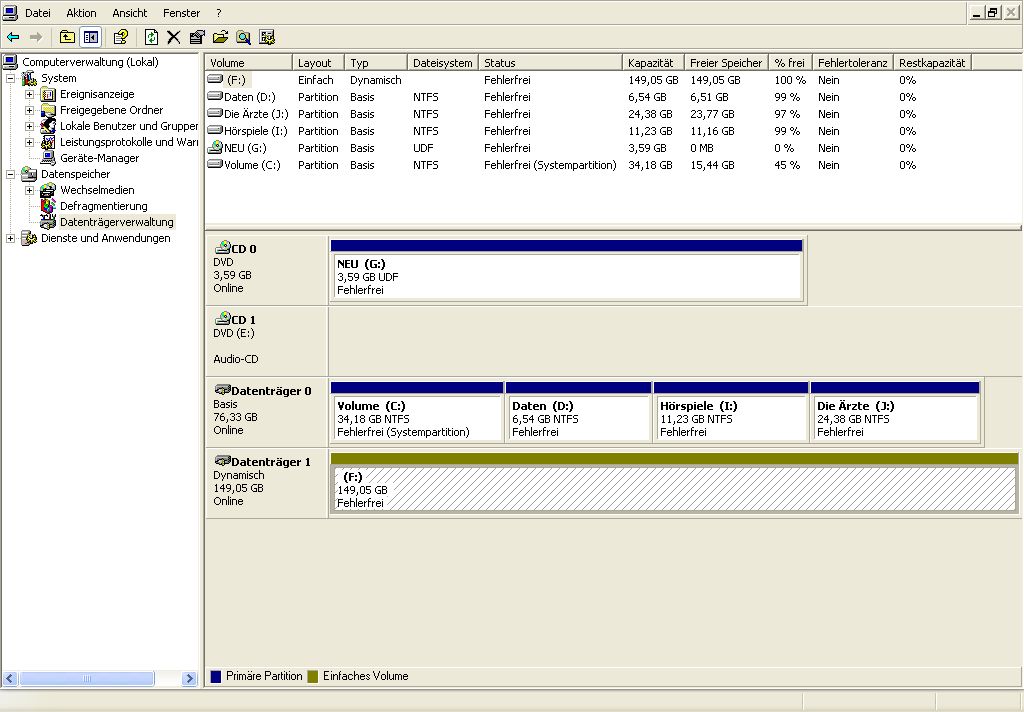Open the Aktion menu
Screen dimensions: 1024x712
coord(81,13)
